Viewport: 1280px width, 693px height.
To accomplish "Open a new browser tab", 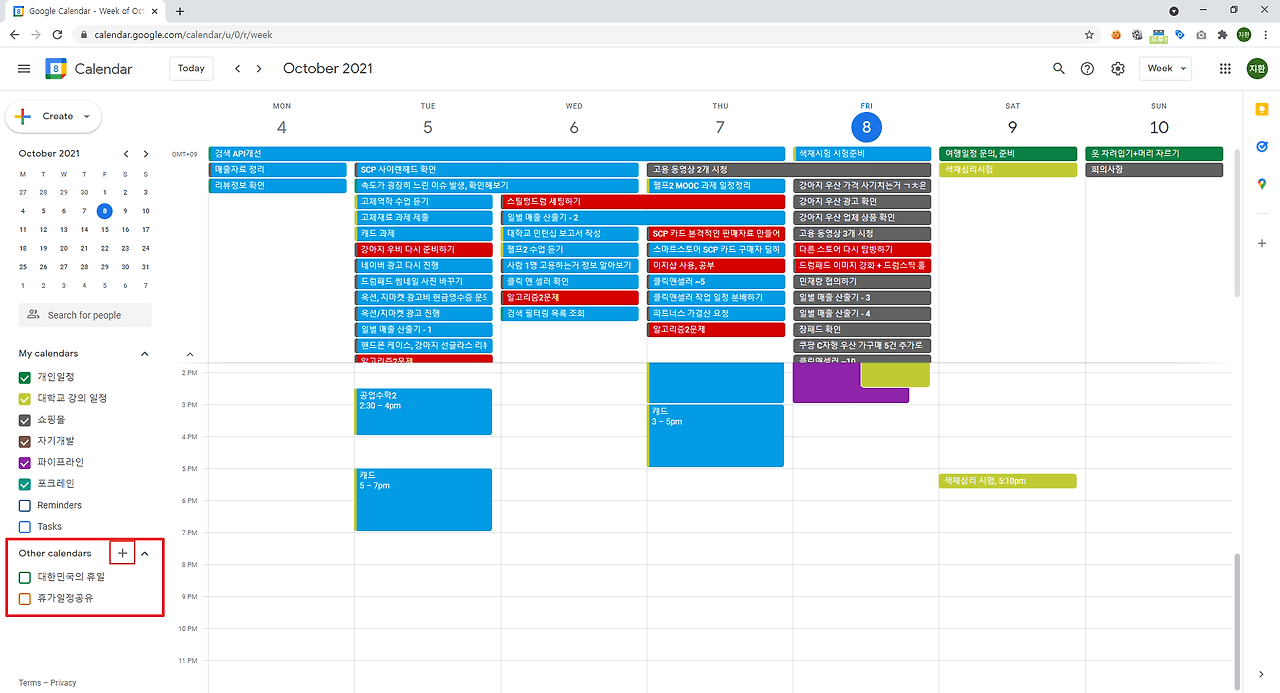I will (x=180, y=11).
